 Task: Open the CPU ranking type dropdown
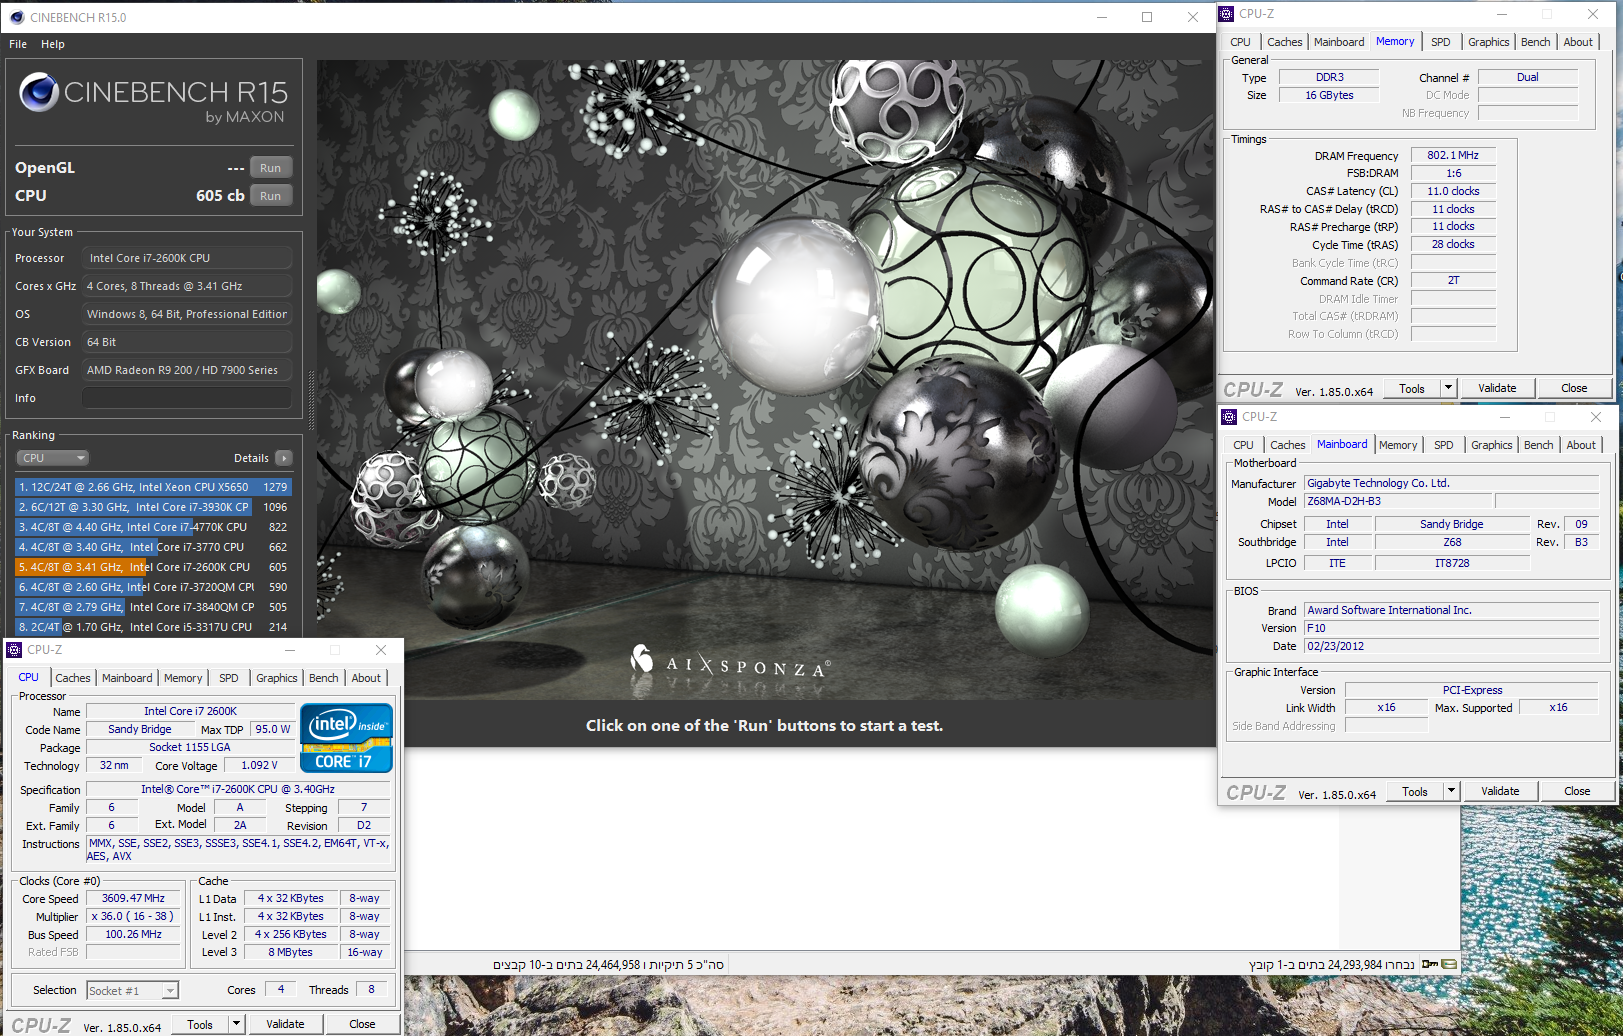[53, 458]
